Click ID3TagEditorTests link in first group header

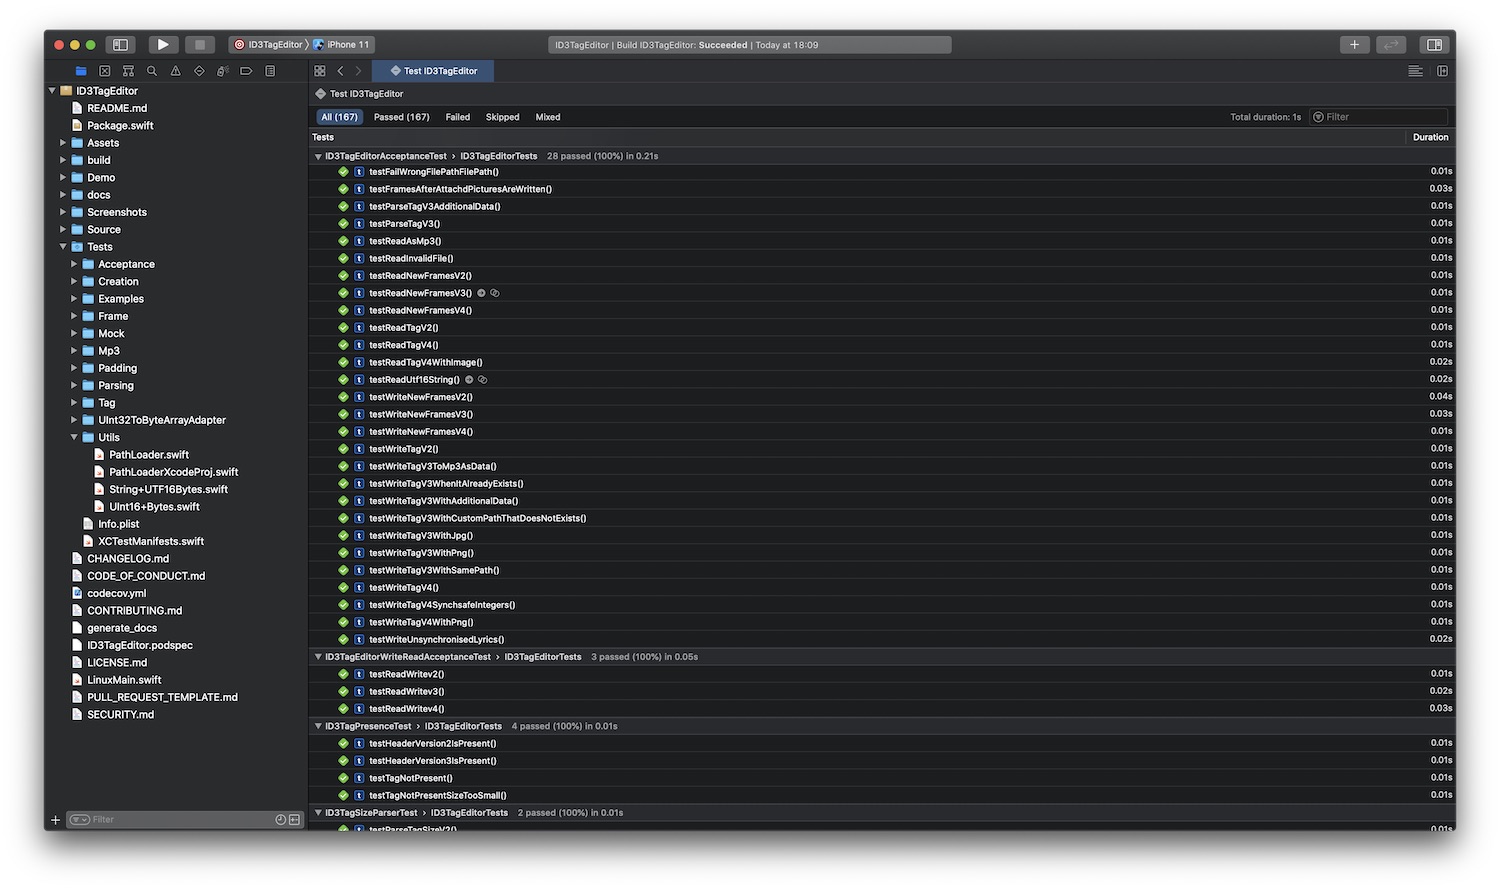[x=498, y=156]
